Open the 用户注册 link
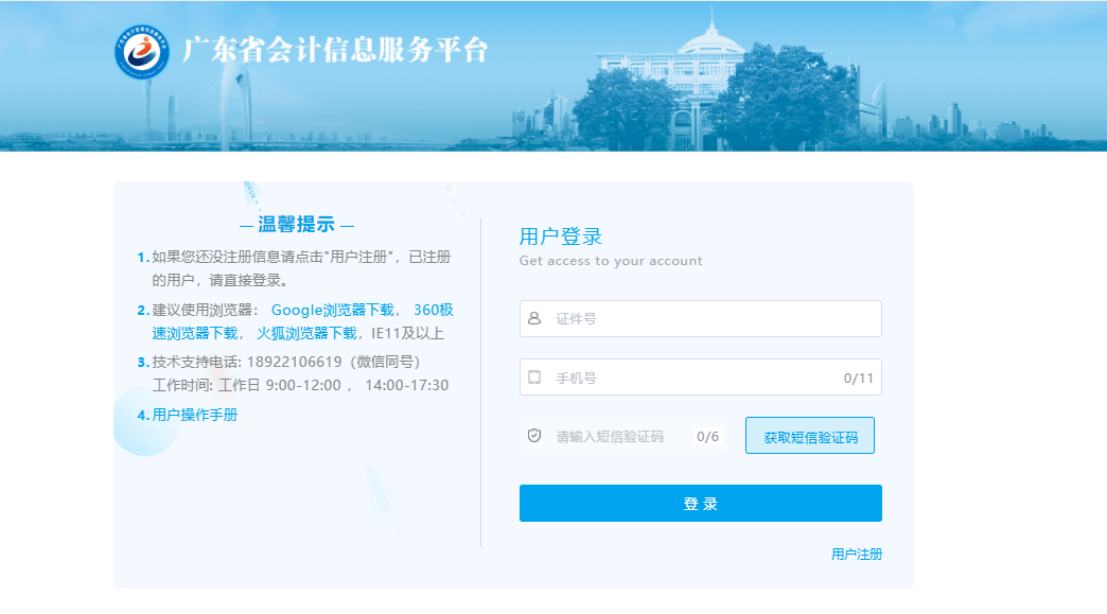 pyautogui.click(x=856, y=554)
